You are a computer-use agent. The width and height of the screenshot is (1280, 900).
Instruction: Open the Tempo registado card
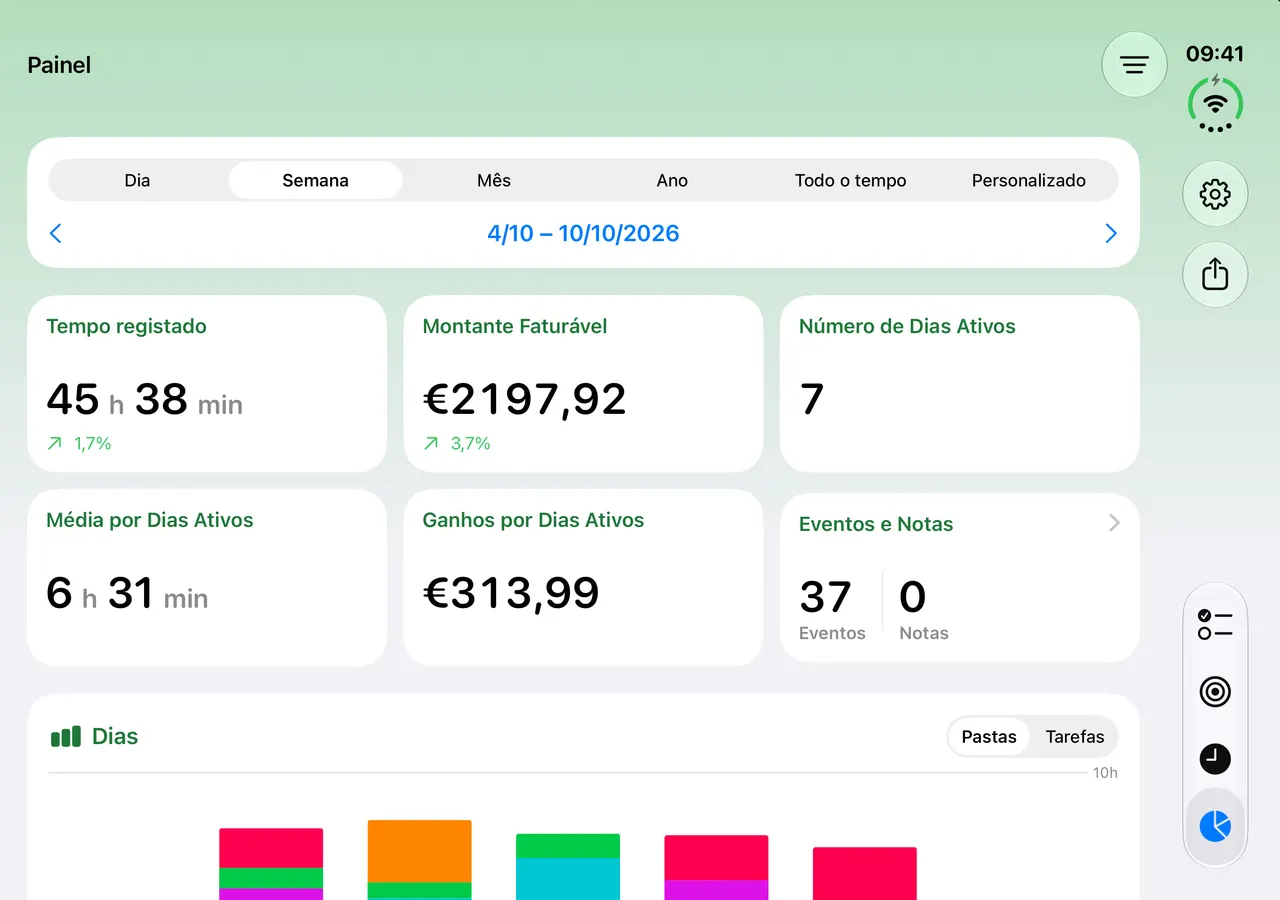207,384
